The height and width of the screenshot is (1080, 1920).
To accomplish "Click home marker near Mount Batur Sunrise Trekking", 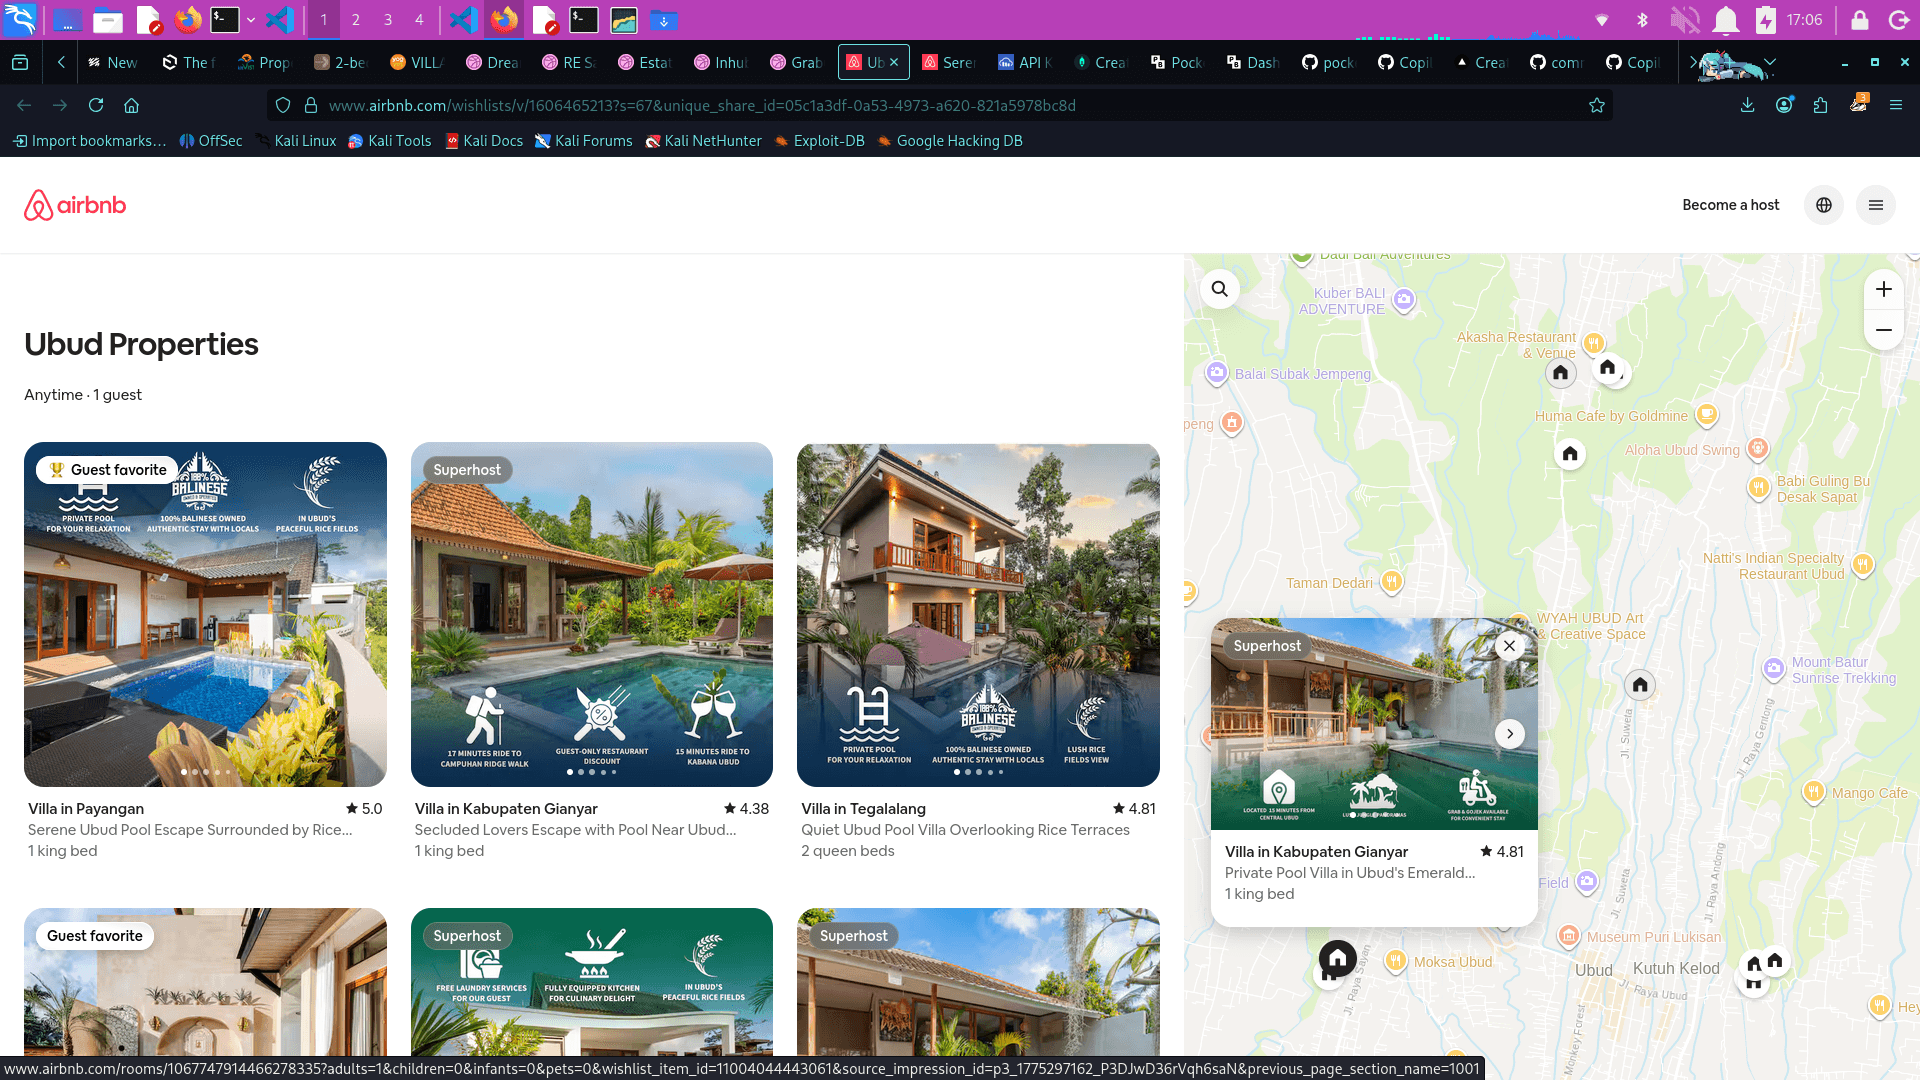I will (x=1640, y=685).
